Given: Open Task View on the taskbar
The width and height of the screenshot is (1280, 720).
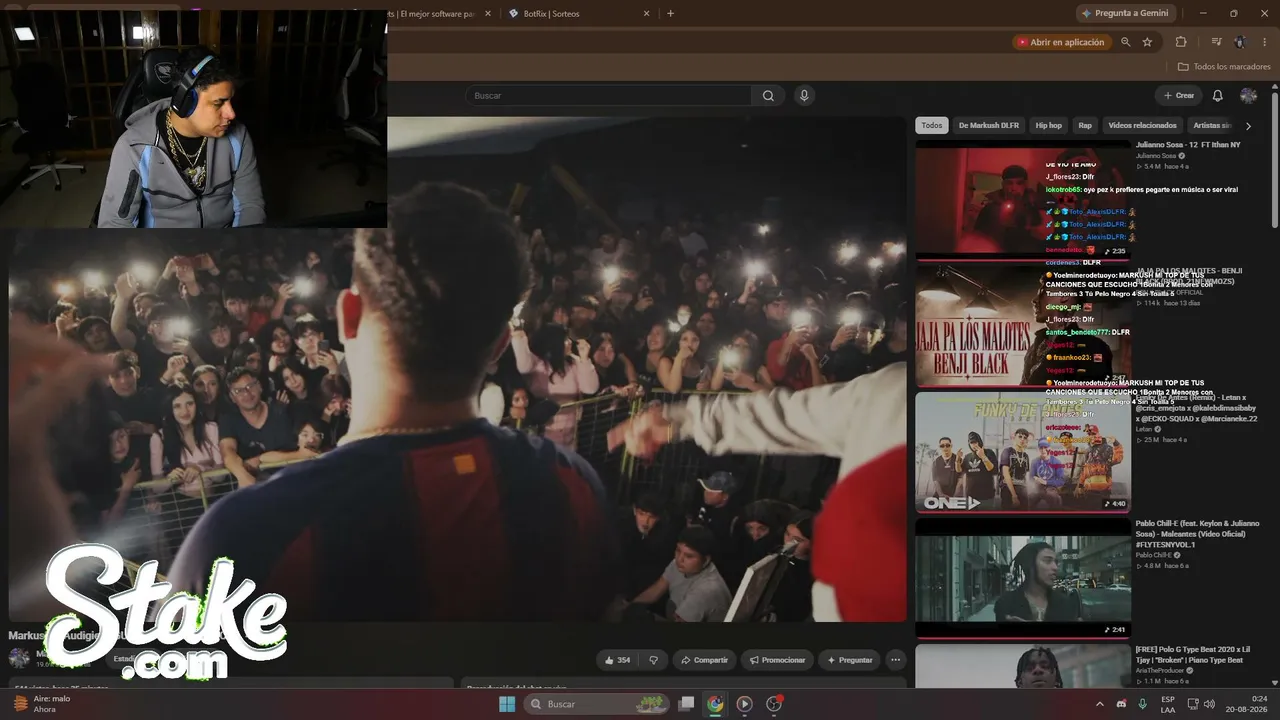Looking at the screenshot, I should [686, 704].
